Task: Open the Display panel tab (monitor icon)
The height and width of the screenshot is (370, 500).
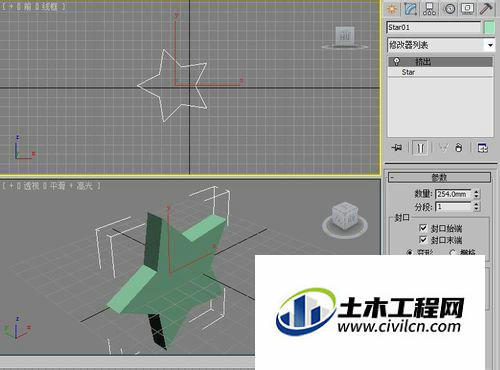Action: coord(468,9)
